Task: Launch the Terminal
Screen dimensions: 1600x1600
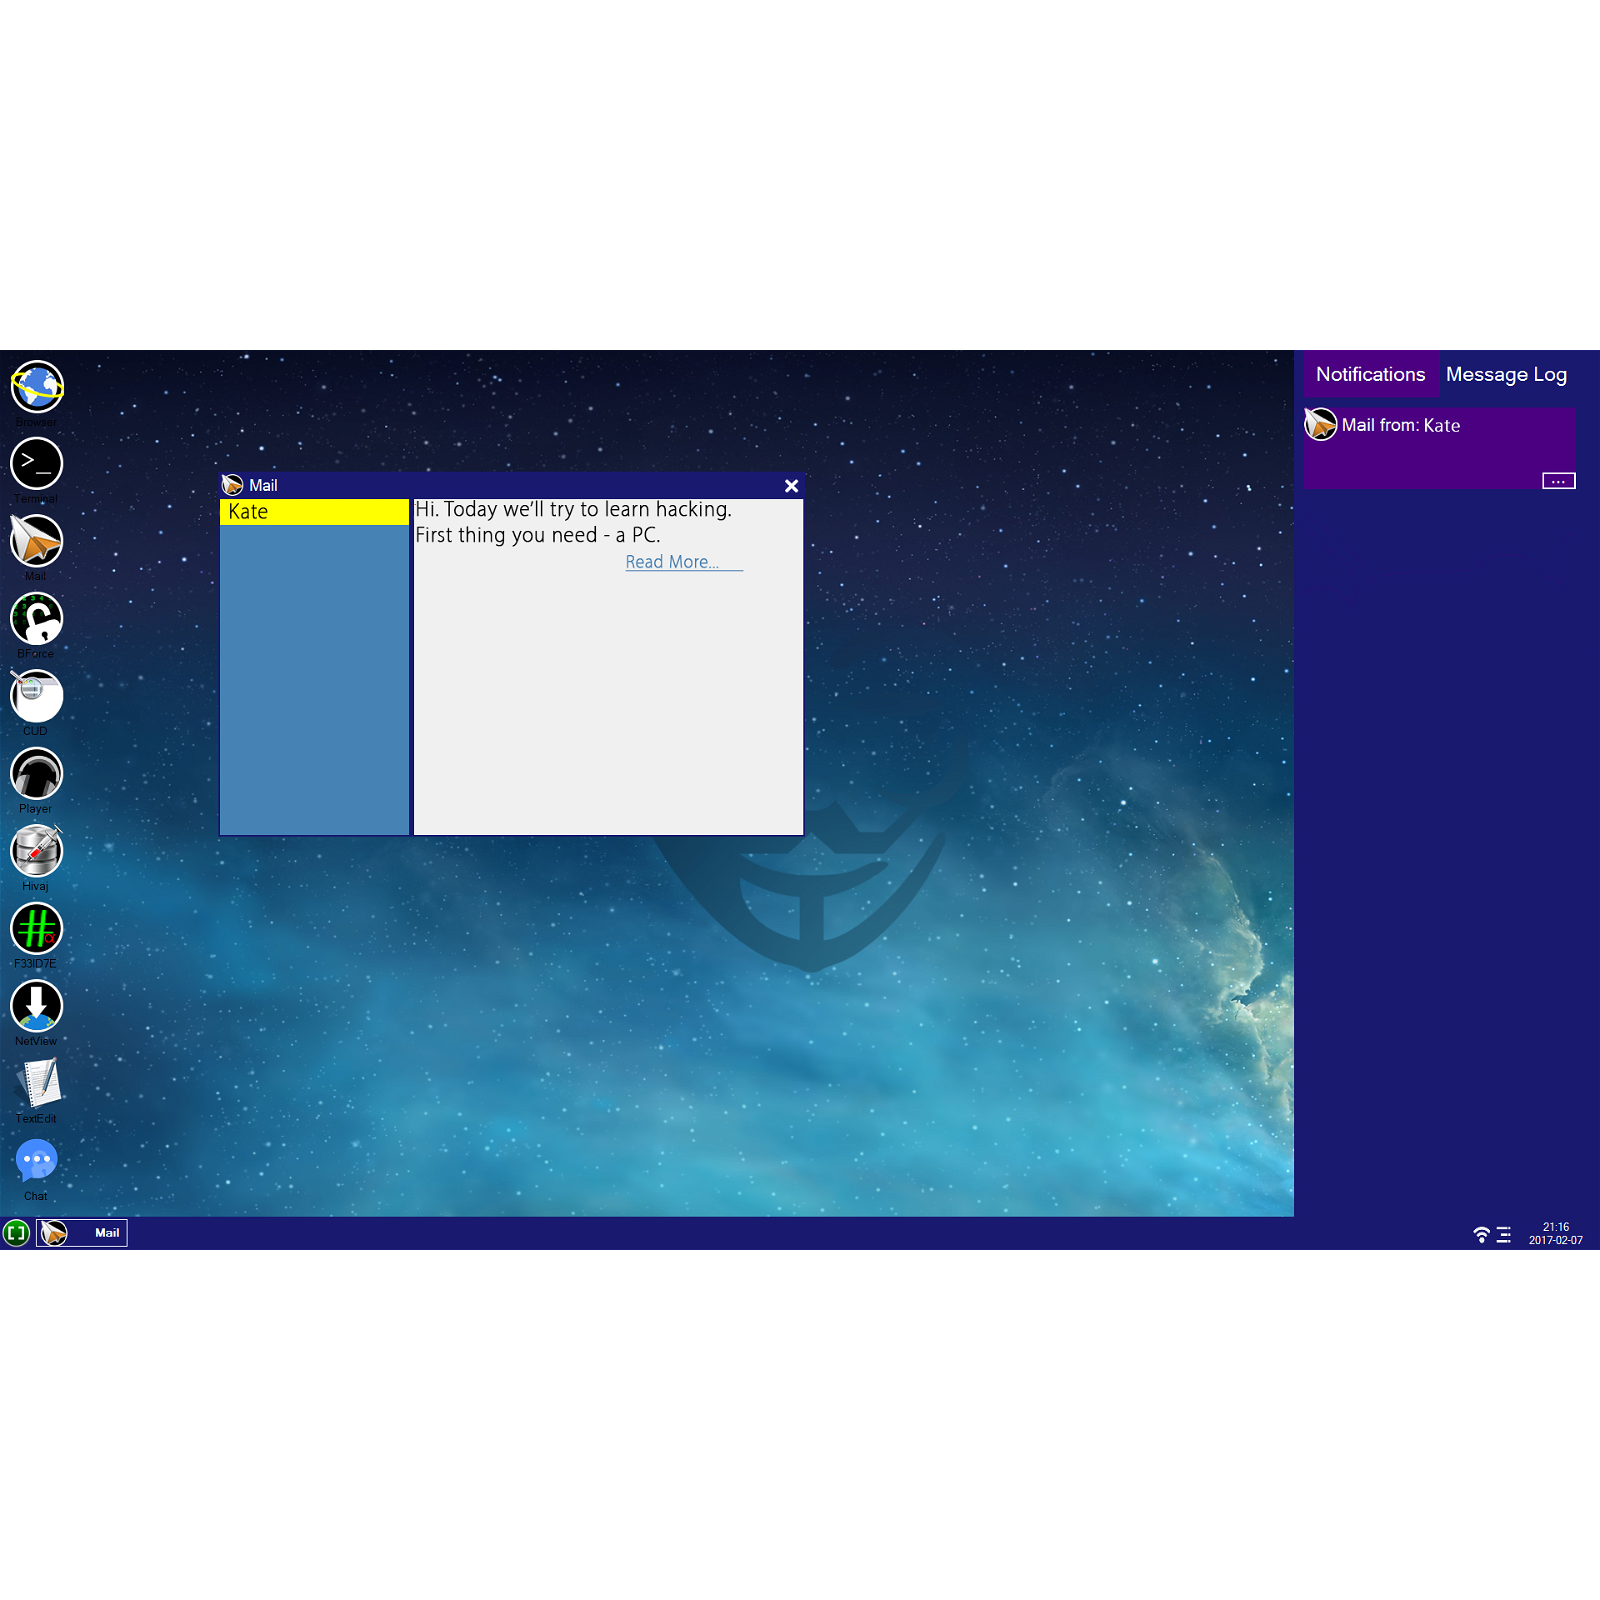Action: click(x=36, y=465)
